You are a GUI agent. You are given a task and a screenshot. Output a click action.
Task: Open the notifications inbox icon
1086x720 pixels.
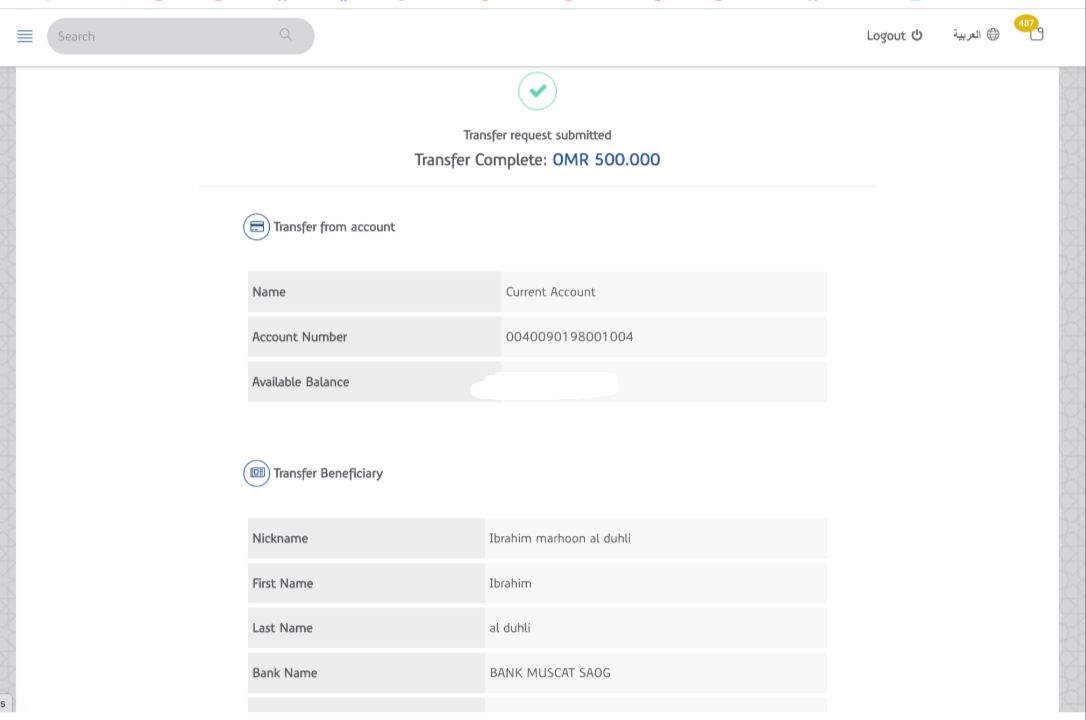(1036, 35)
